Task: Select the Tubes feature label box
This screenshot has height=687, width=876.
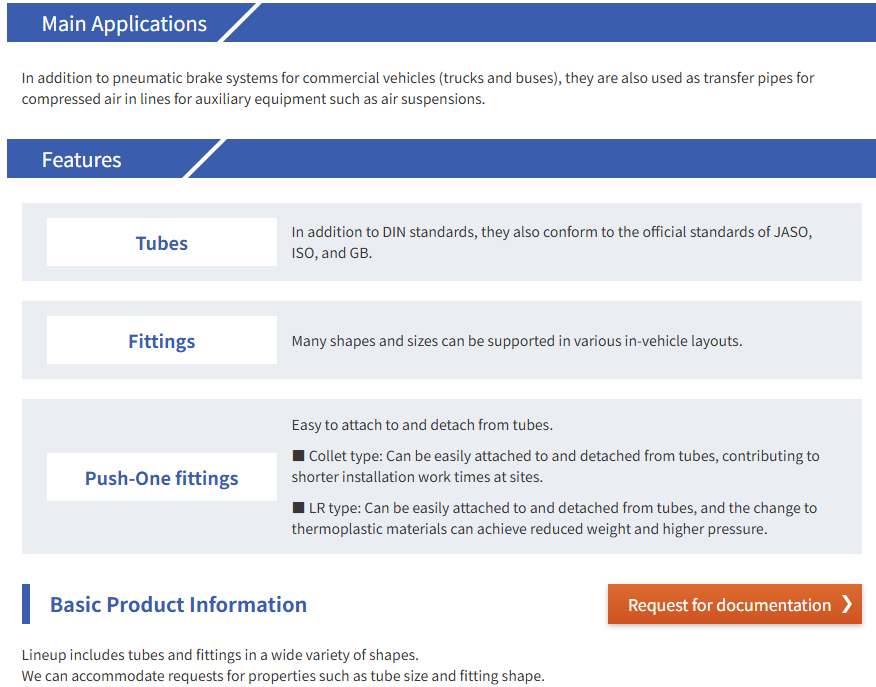Action: point(162,243)
